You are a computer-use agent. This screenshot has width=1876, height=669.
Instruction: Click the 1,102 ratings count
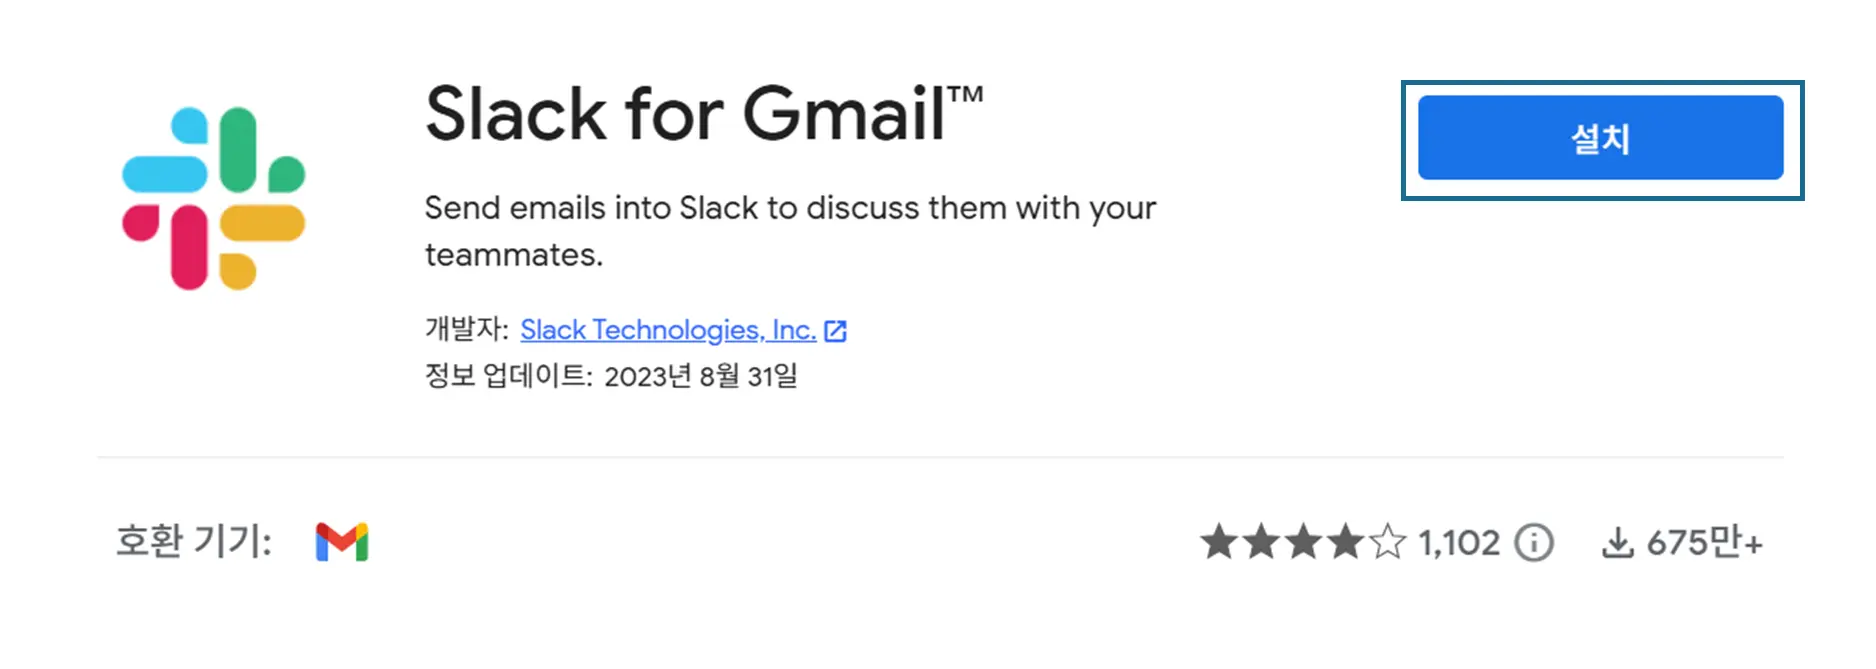[x=1459, y=543]
